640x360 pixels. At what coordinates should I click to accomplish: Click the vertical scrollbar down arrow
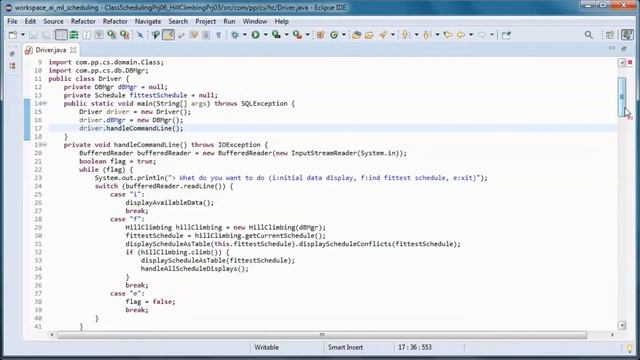click(x=622, y=325)
